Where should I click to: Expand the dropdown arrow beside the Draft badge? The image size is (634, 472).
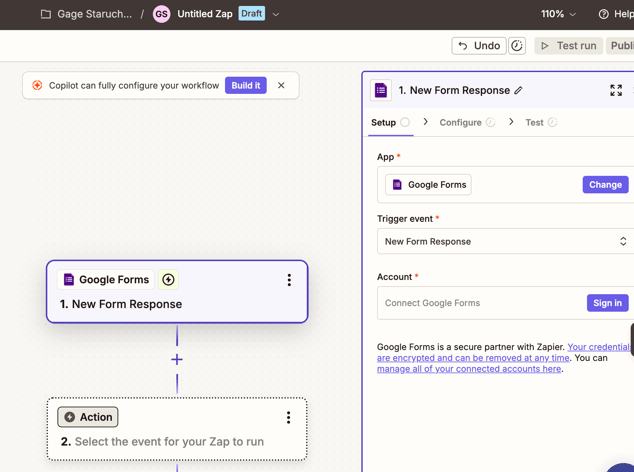(276, 14)
